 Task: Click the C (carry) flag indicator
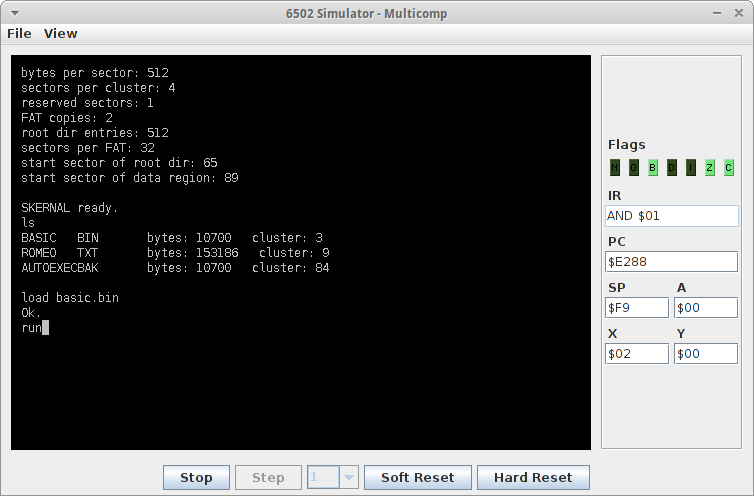point(729,168)
